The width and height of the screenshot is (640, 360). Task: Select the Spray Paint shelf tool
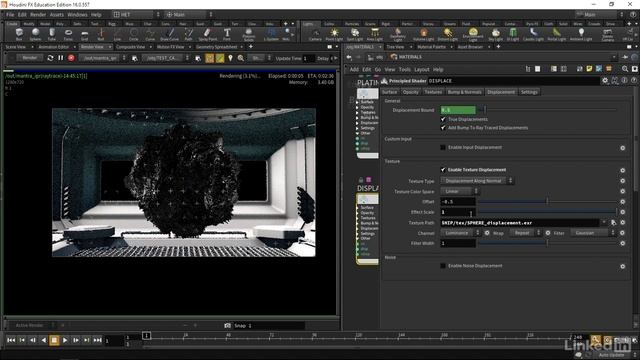click(207, 34)
